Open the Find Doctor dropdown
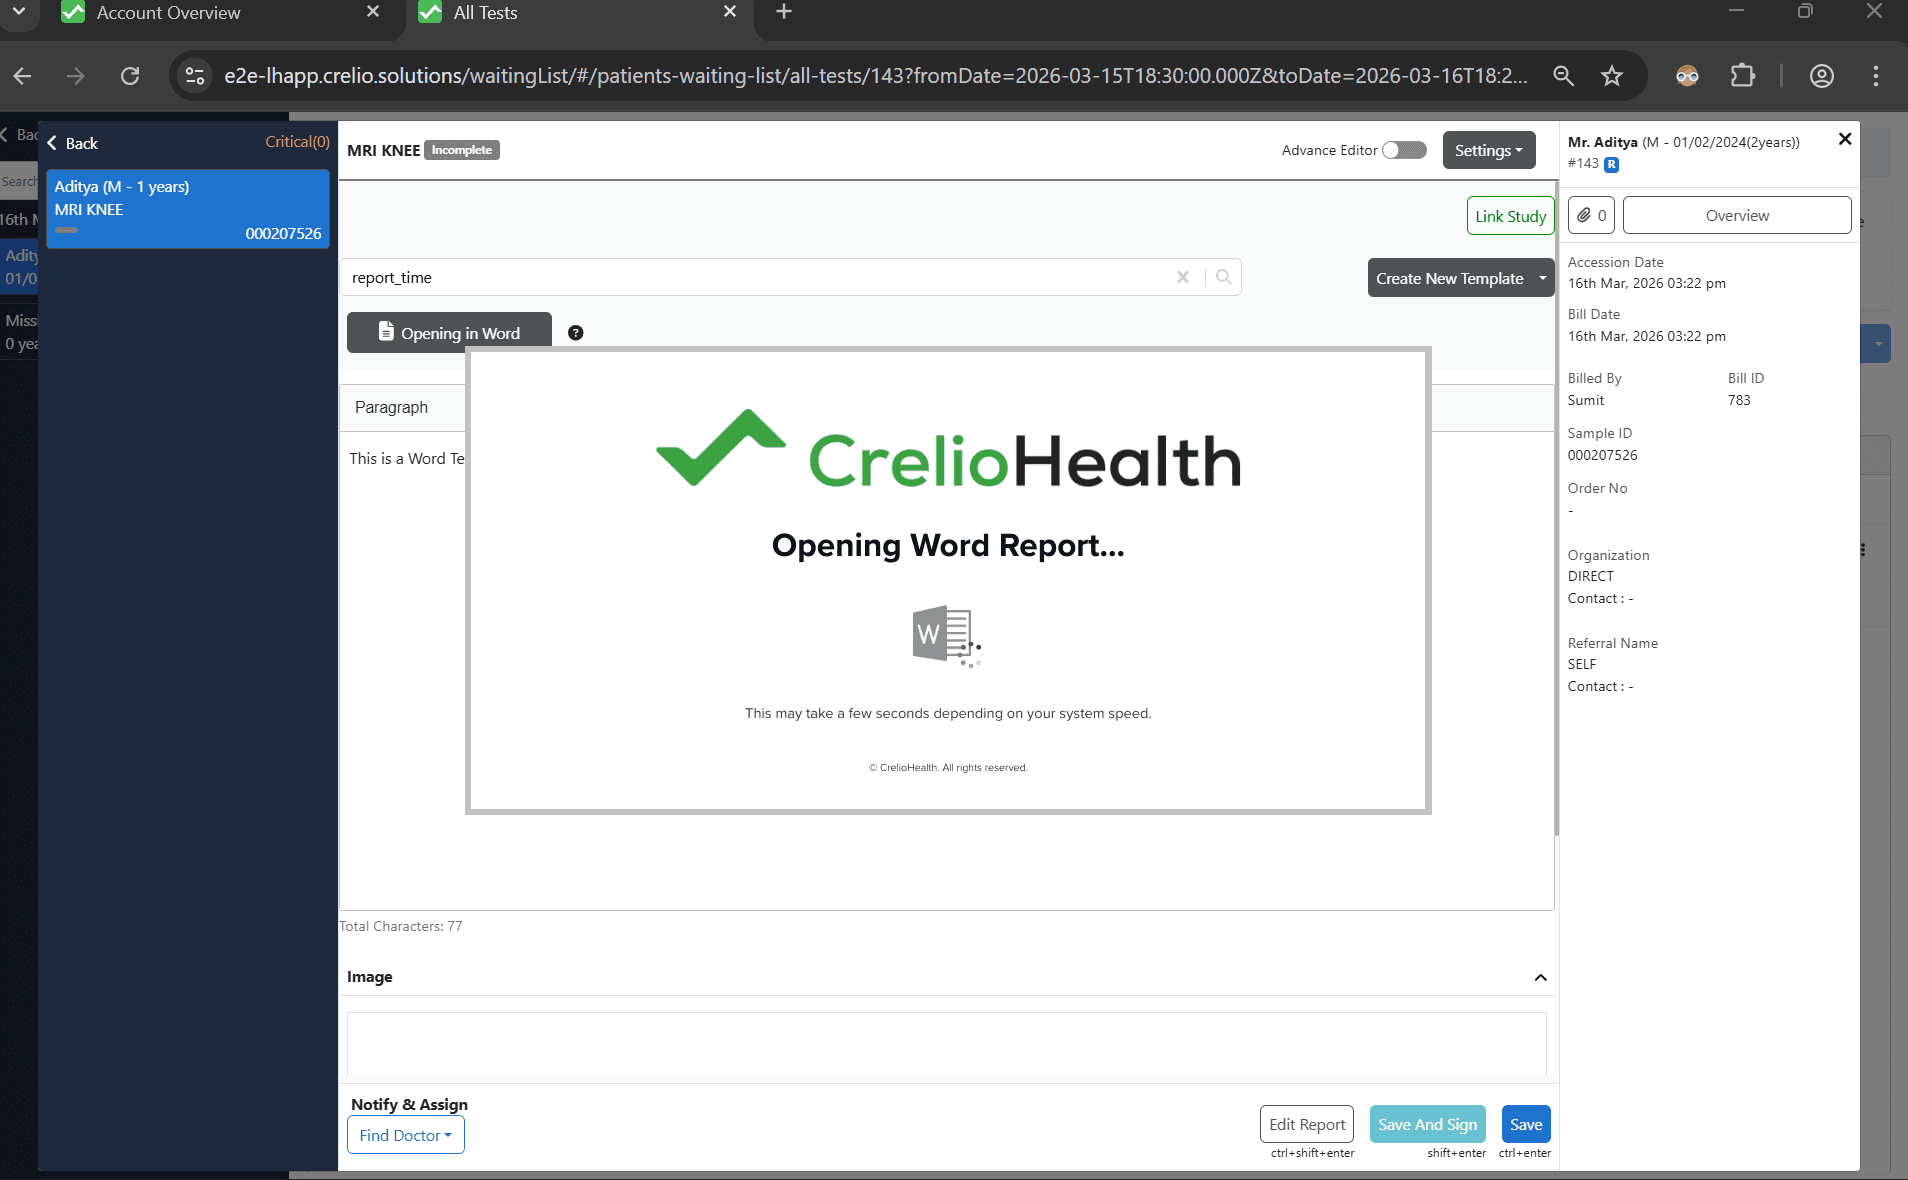Viewport: 1908px width, 1180px height. point(405,1135)
